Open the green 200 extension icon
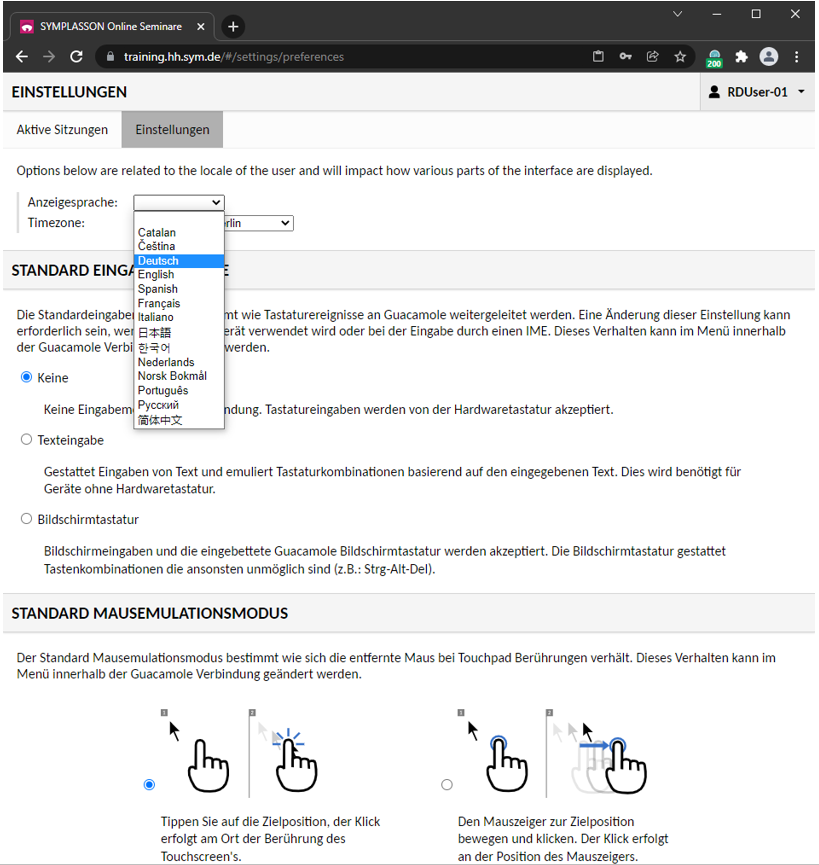 tap(714, 57)
